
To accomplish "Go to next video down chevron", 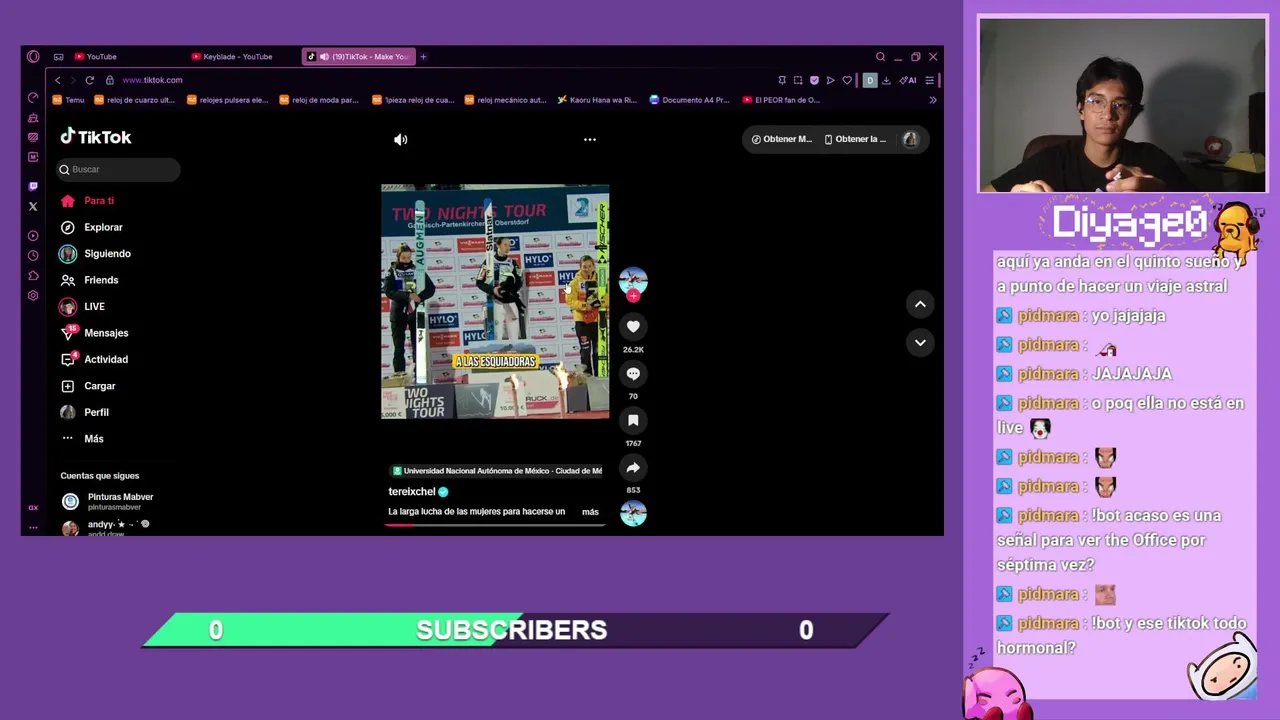I will [920, 342].
